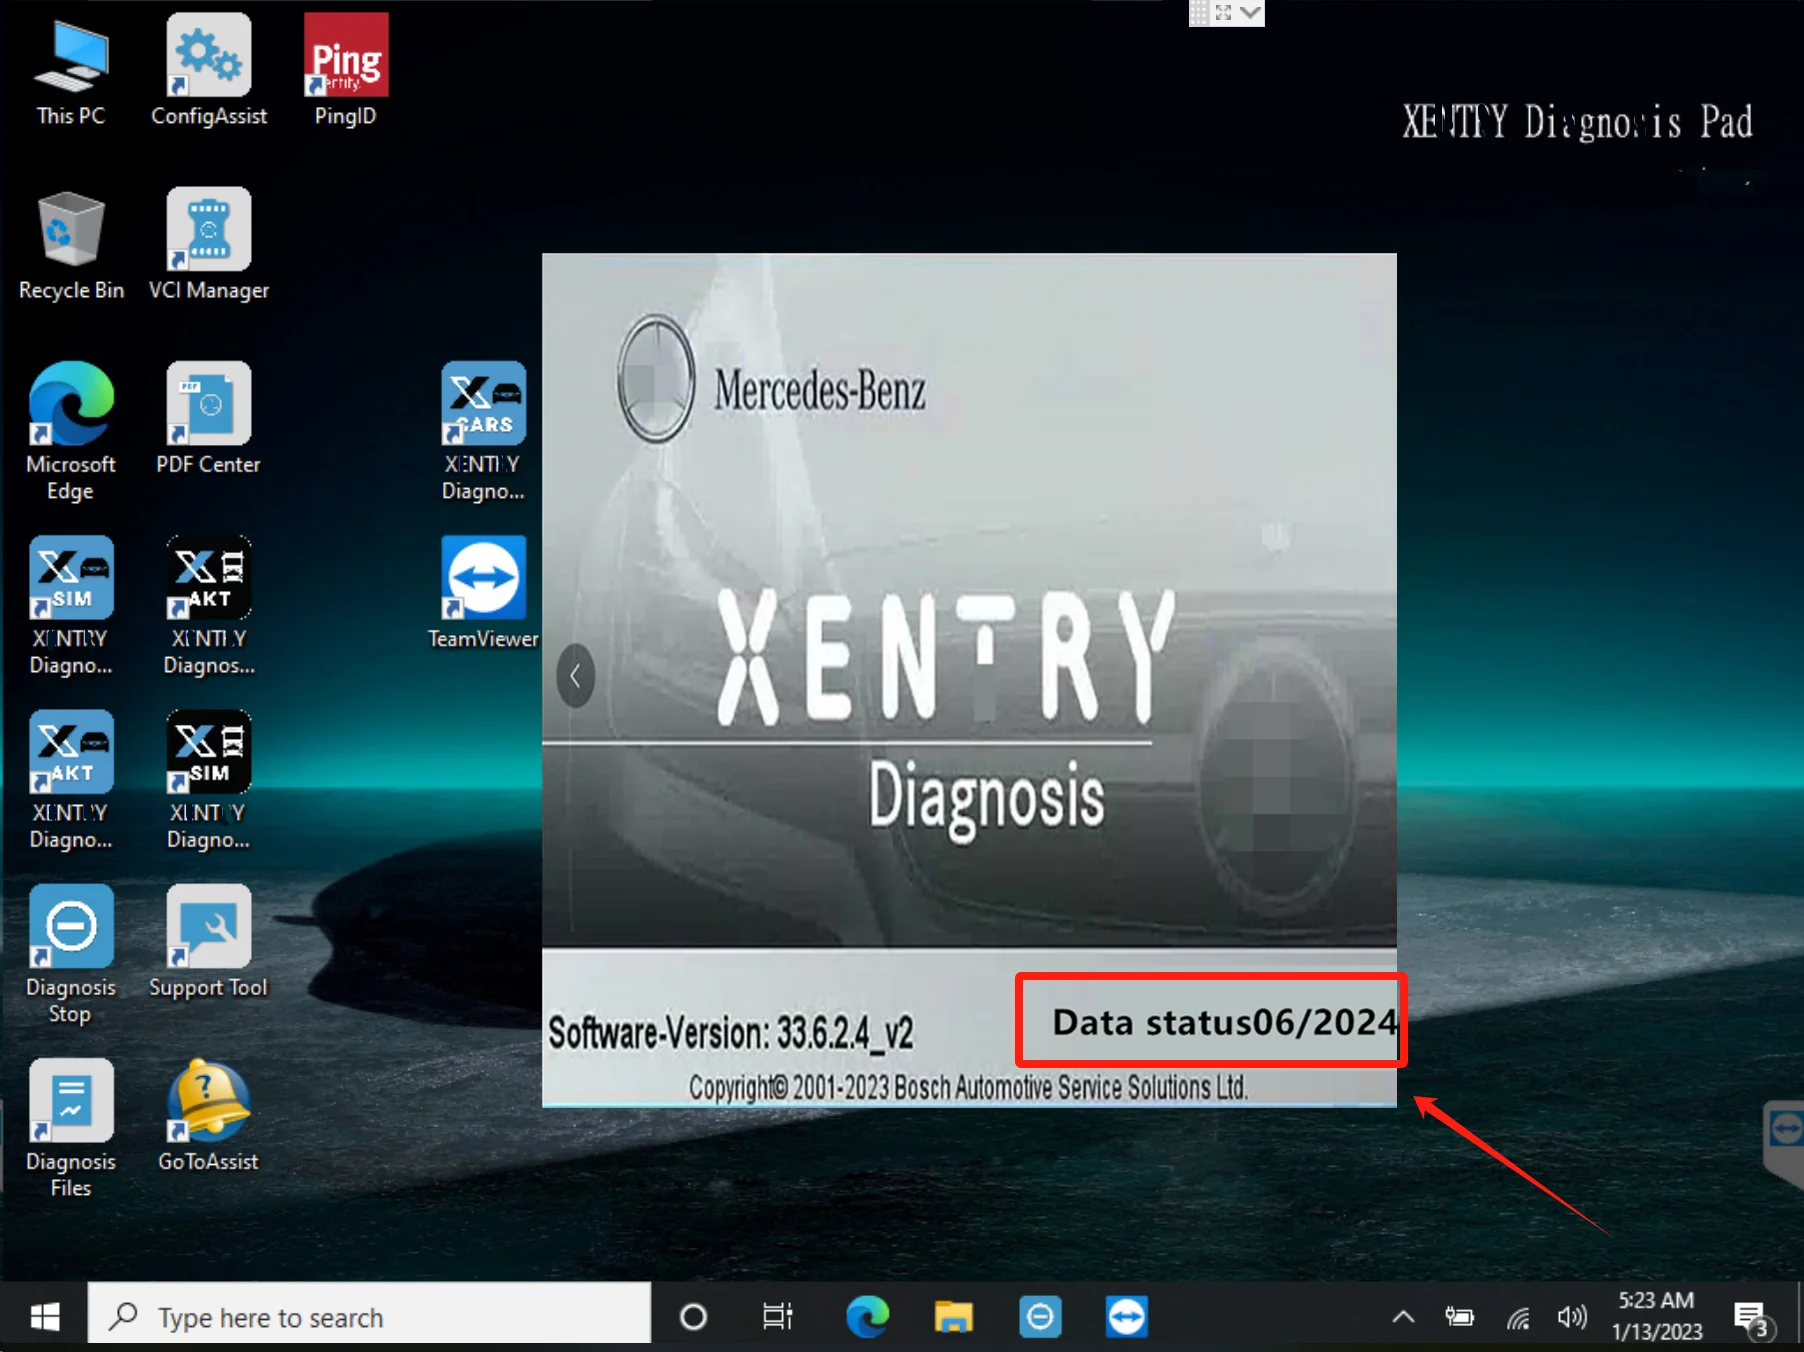Open Task View on the taskbar
The width and height of the screenshot is (1804, 1352).
[x=777, y=1317]
